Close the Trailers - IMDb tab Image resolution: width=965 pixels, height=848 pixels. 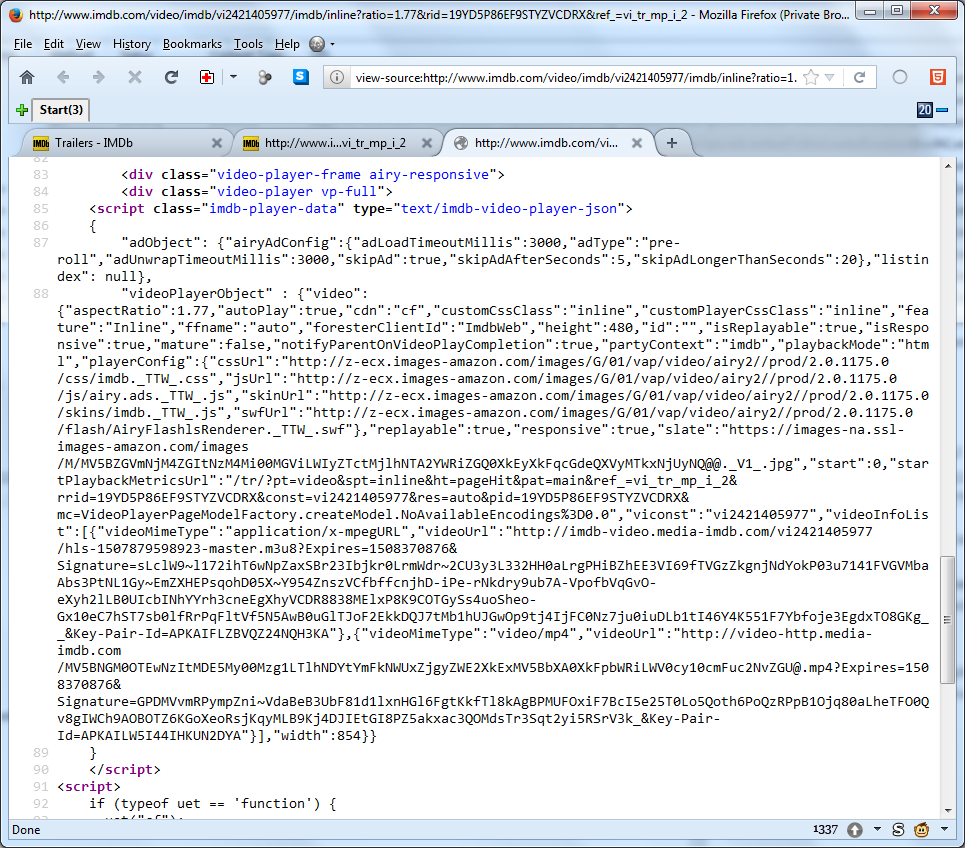click(217, 143)
